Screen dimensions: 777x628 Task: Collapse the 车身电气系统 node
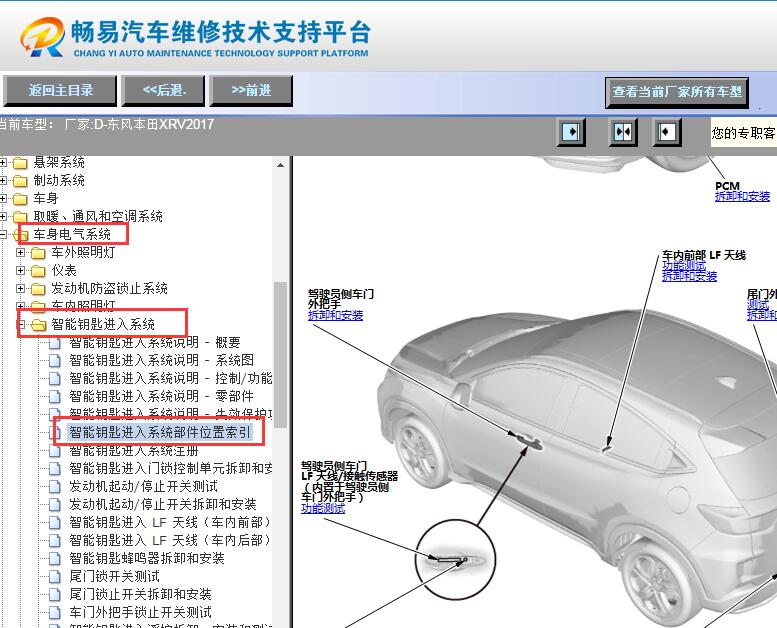pos(3,234)
